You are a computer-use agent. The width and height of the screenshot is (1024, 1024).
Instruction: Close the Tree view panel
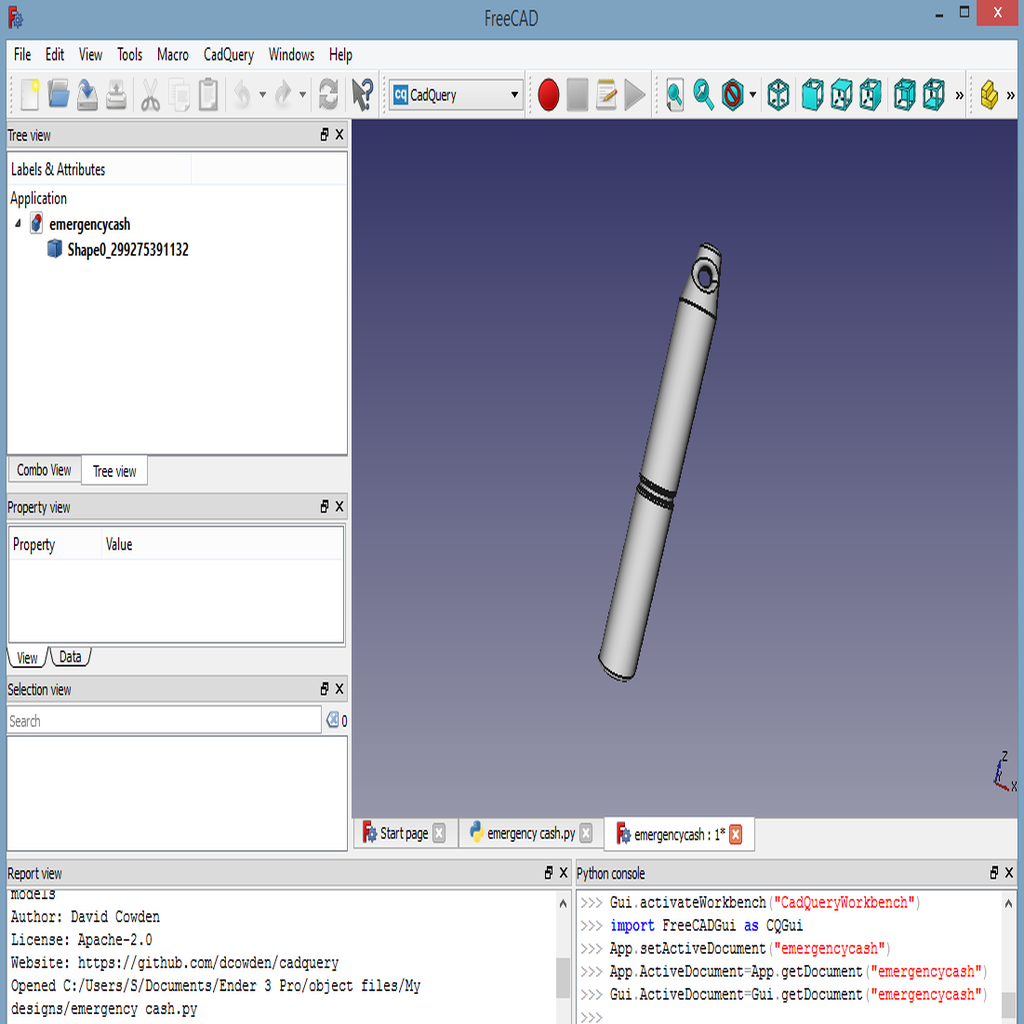click(340, 135)
